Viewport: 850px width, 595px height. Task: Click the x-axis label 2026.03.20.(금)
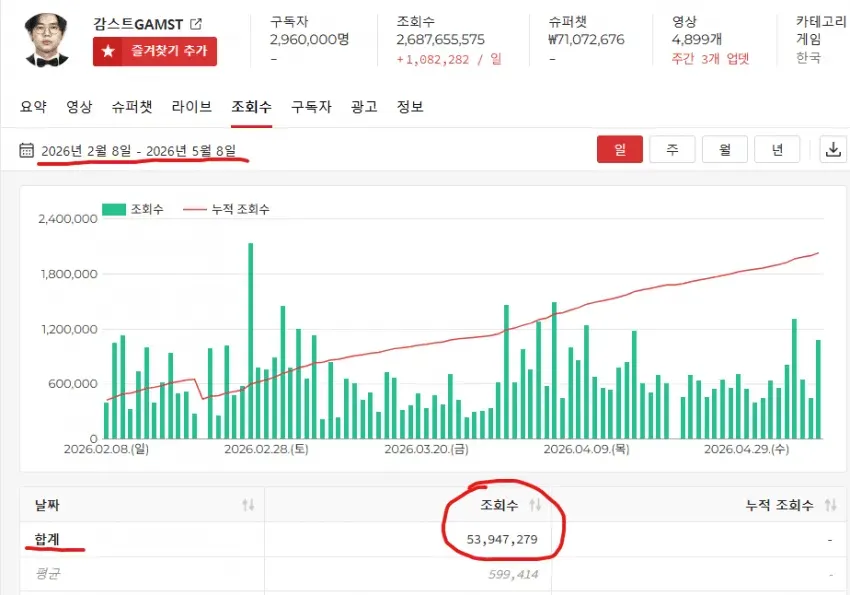pos(427,449)
